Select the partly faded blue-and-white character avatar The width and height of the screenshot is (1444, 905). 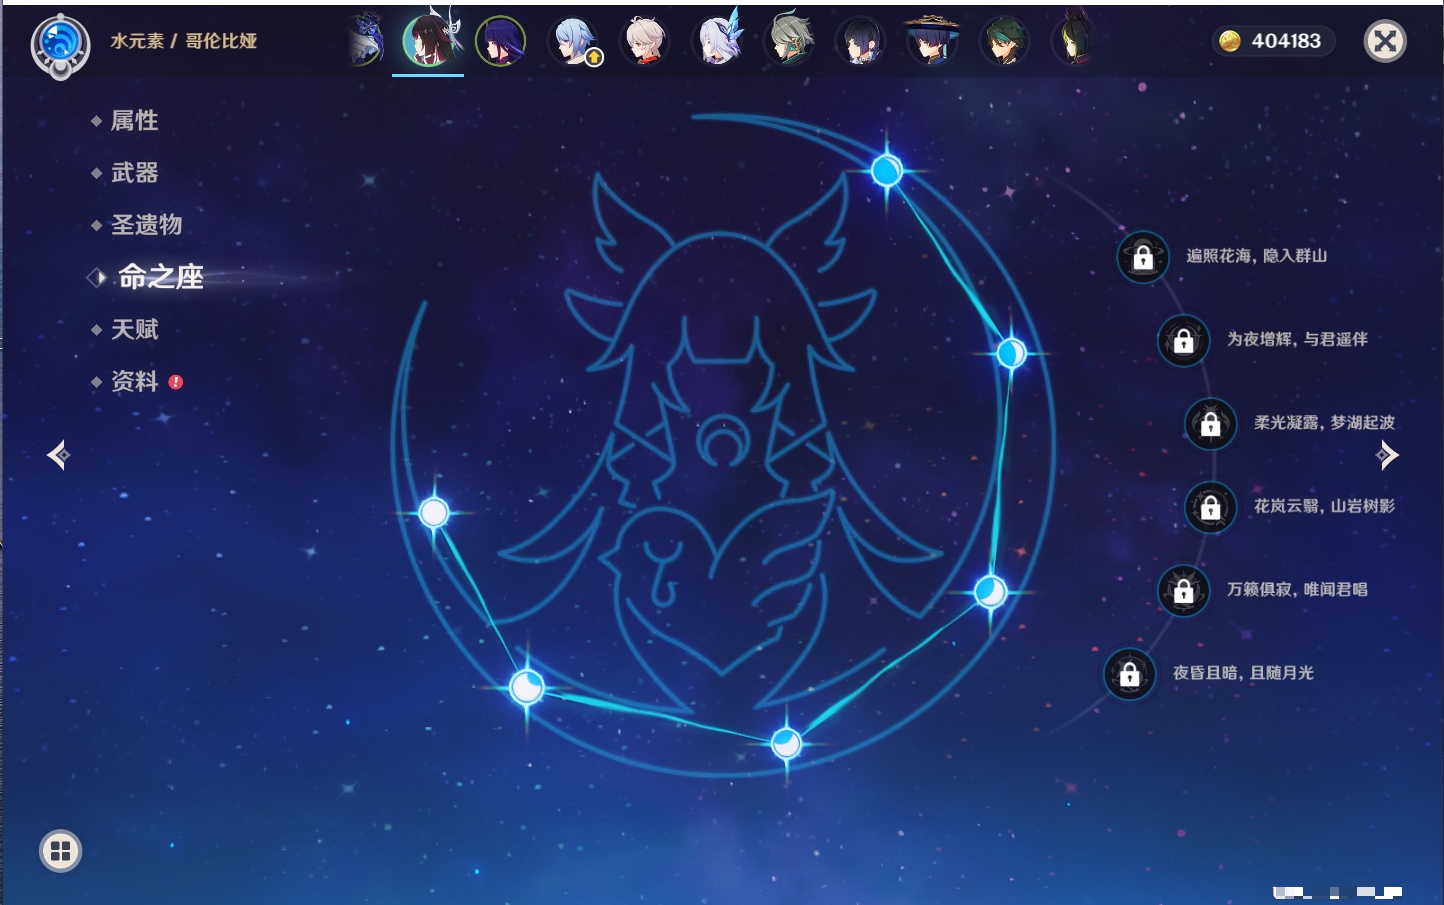tap(366, 40)
